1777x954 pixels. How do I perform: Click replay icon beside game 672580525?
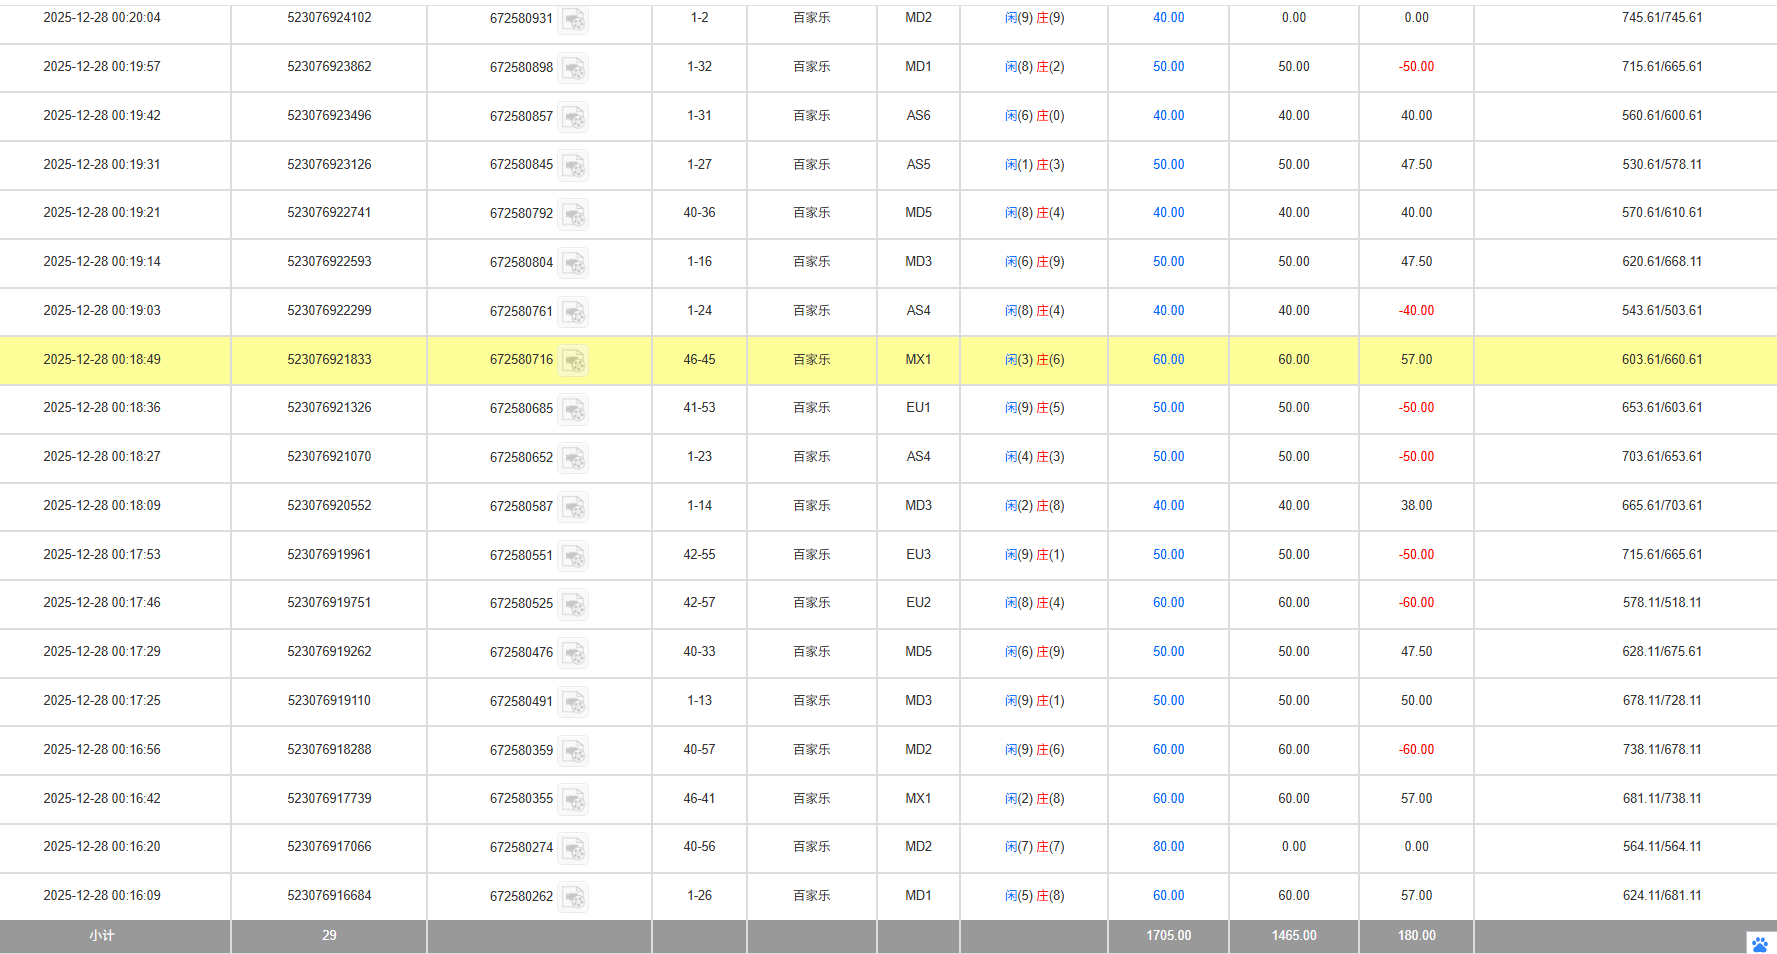(x=573, y=604)
